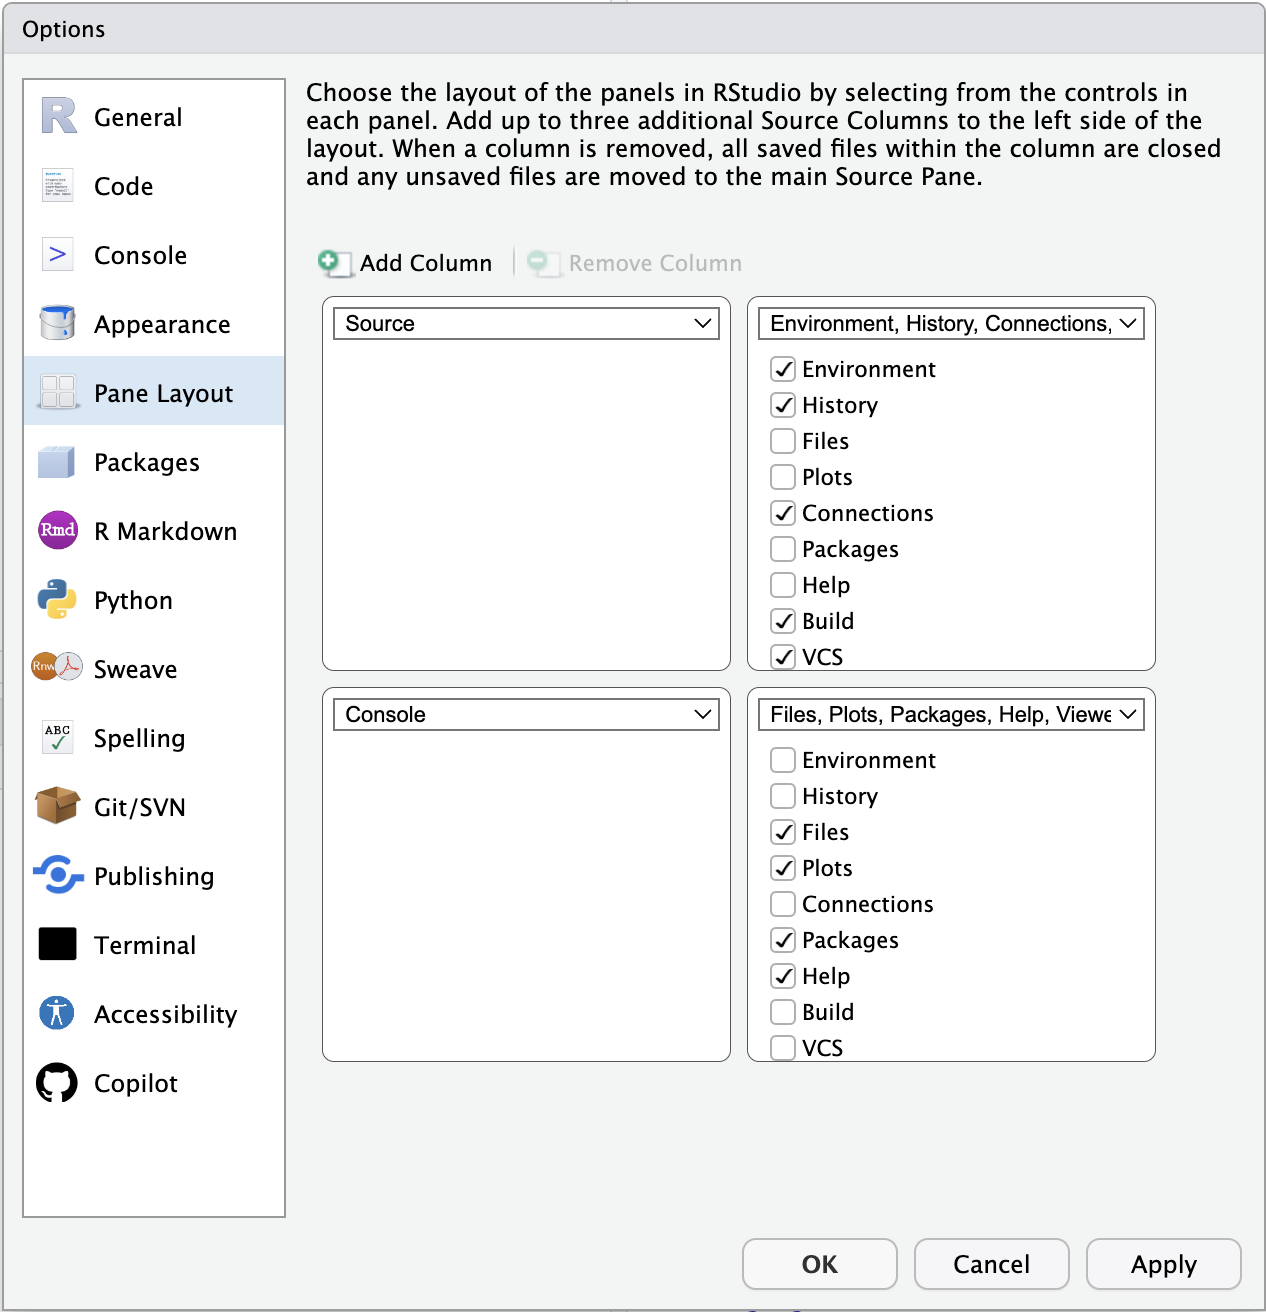Image resolution: width=1266 pixels, height=1312 pixels.
Task: Click the Code document icon
Action: (x=58, y=185)
